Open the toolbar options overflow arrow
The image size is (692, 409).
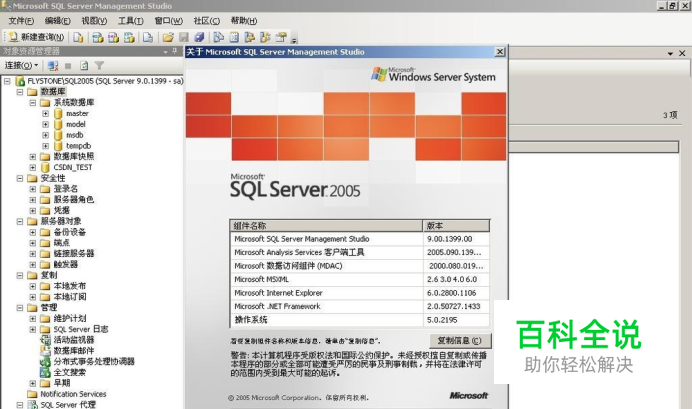[294, 40]
